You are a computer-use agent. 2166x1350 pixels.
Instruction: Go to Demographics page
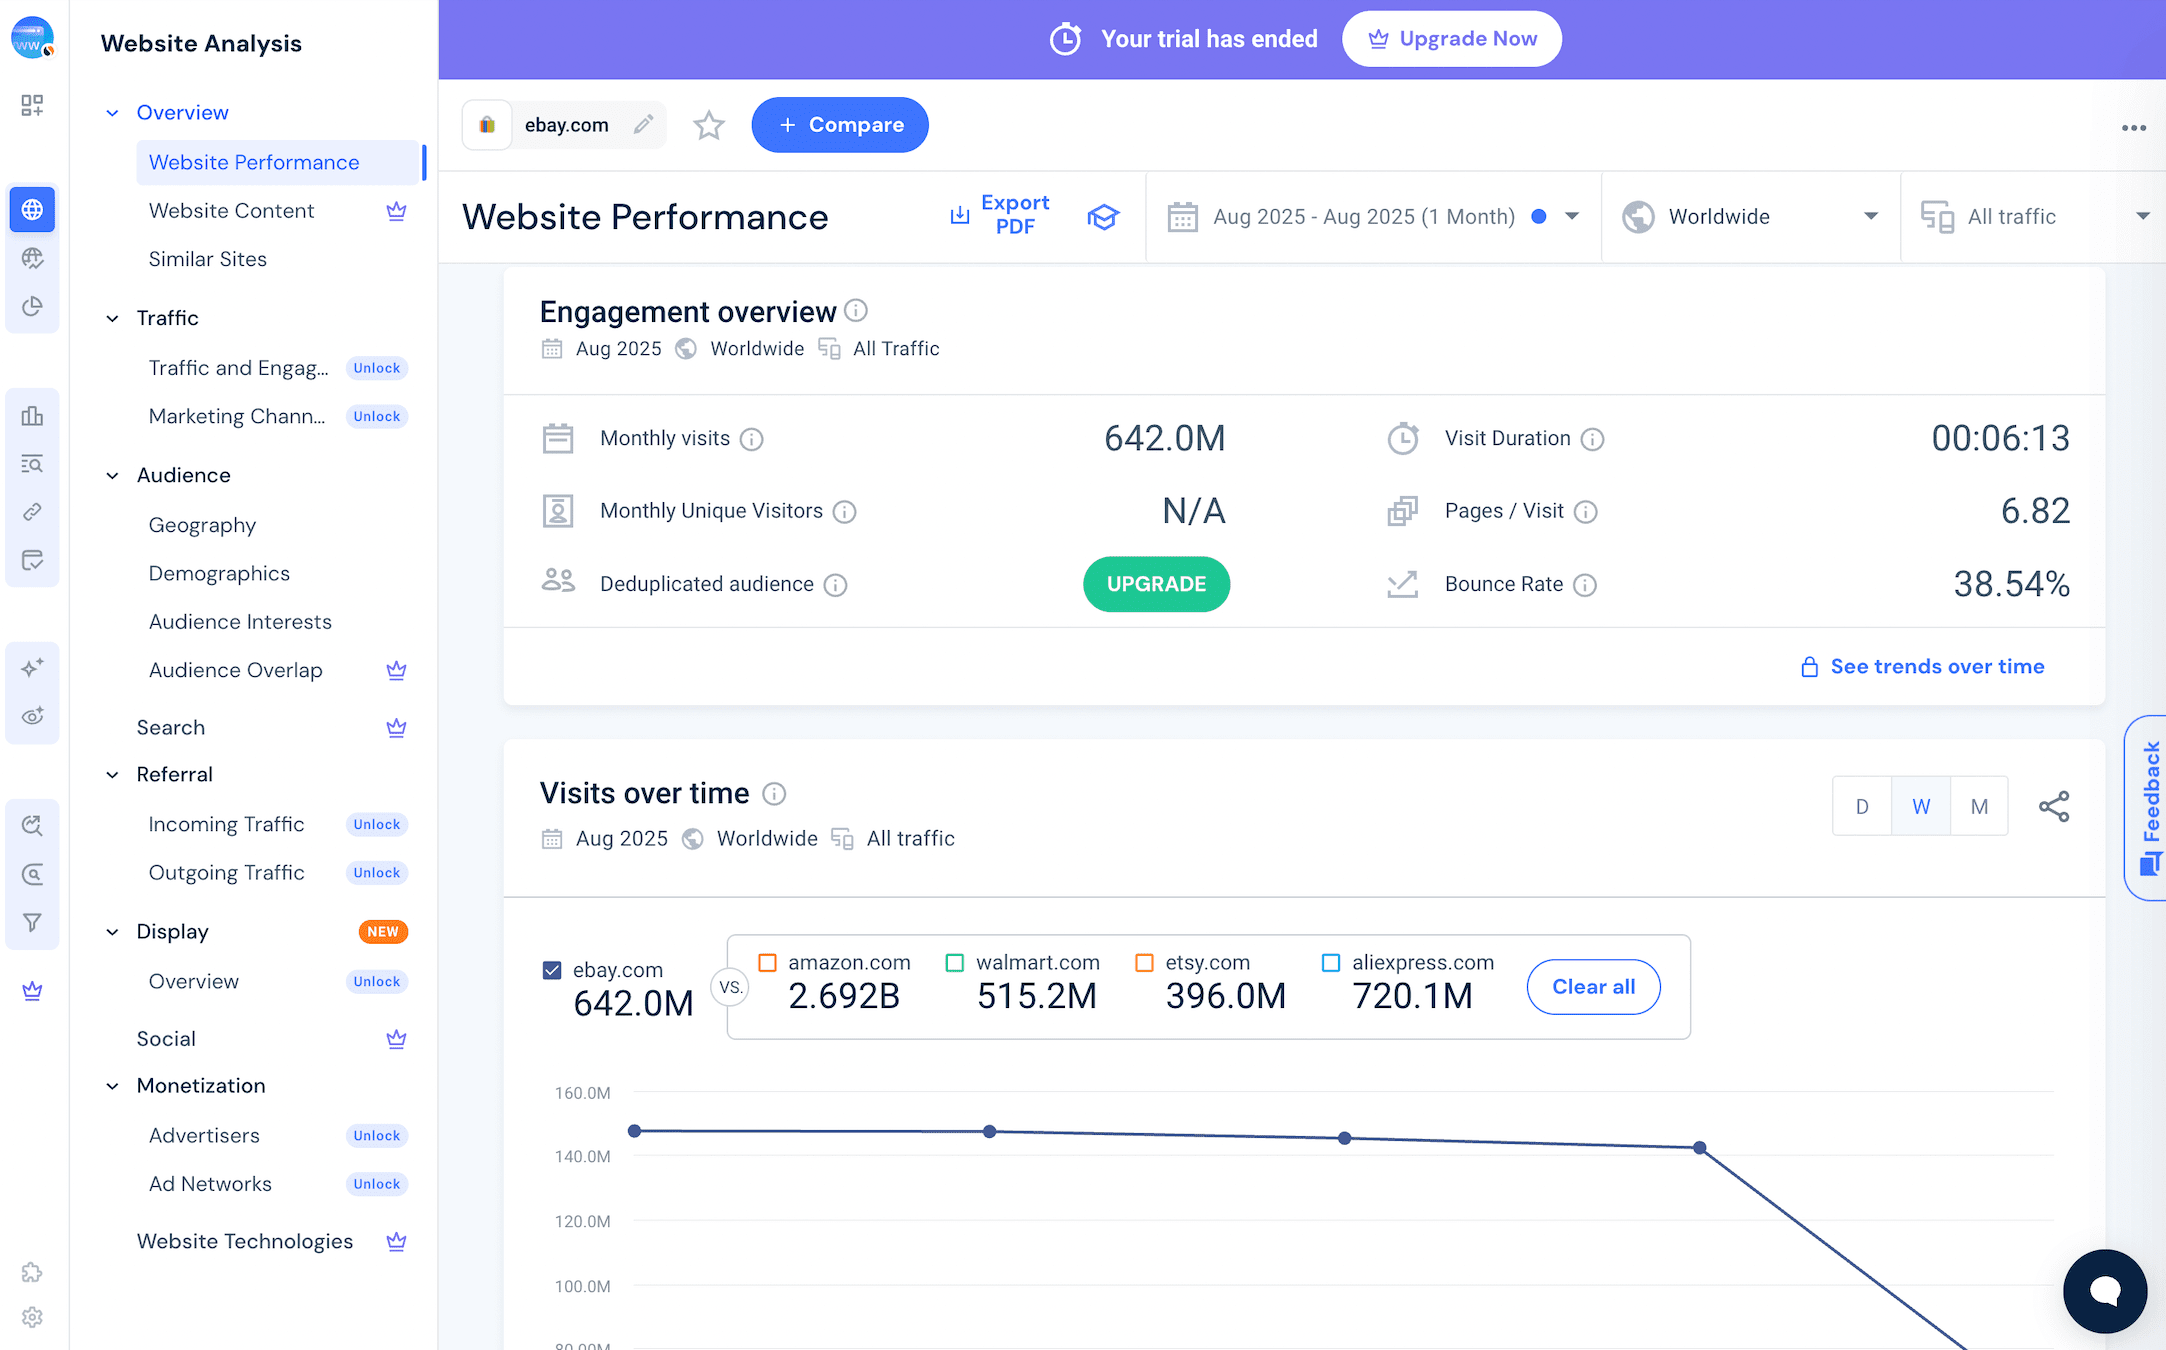click(219, 573)
